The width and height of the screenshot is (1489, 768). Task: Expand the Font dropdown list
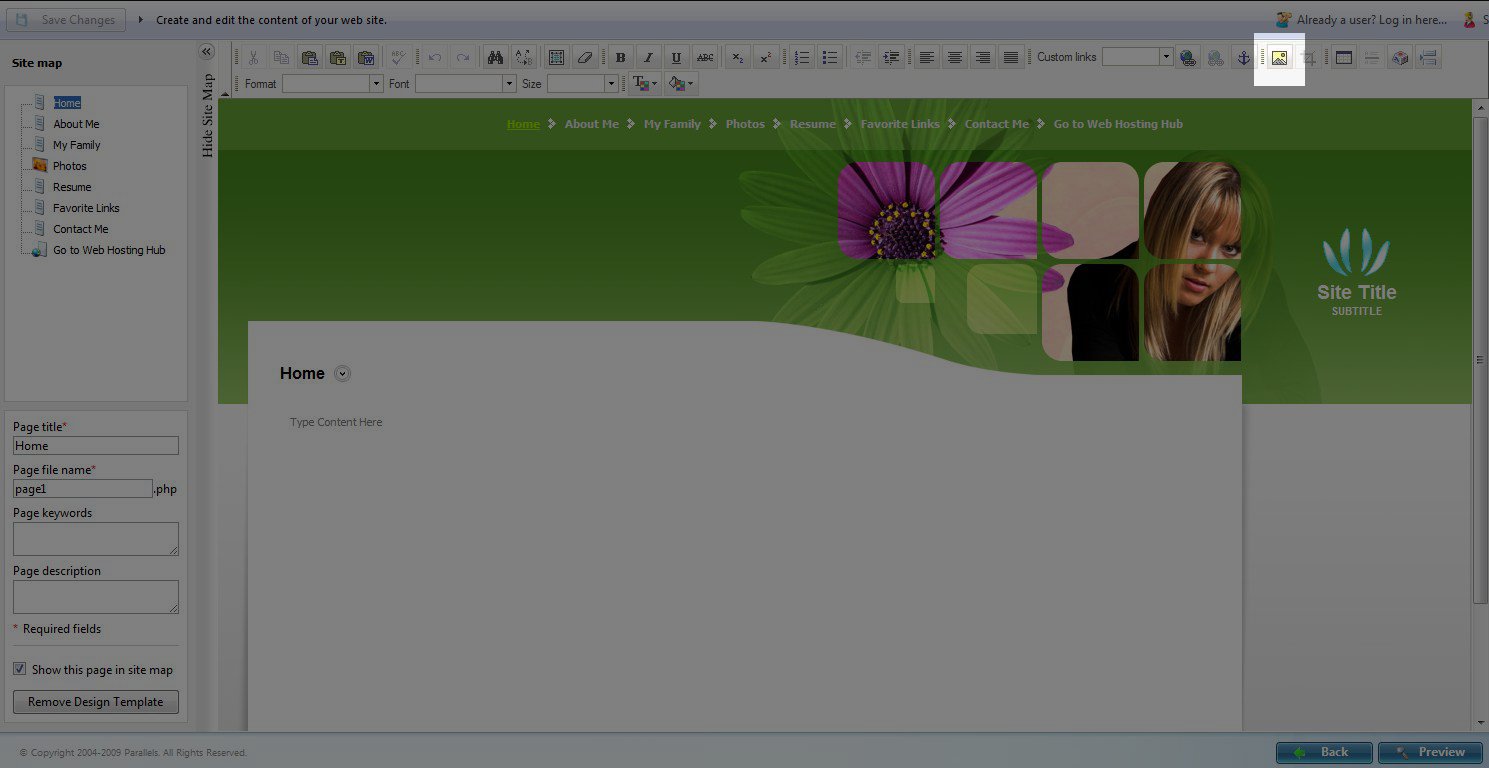[x=509, y=84]
